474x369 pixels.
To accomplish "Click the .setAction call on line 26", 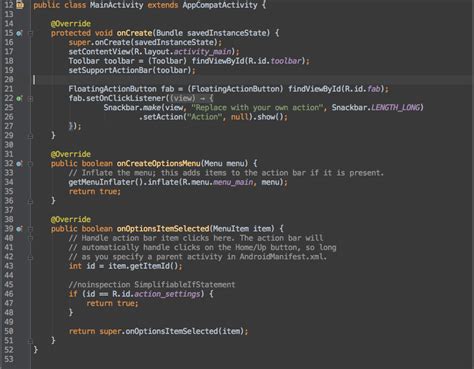I will pyautogui.click(x=161, y=117).
